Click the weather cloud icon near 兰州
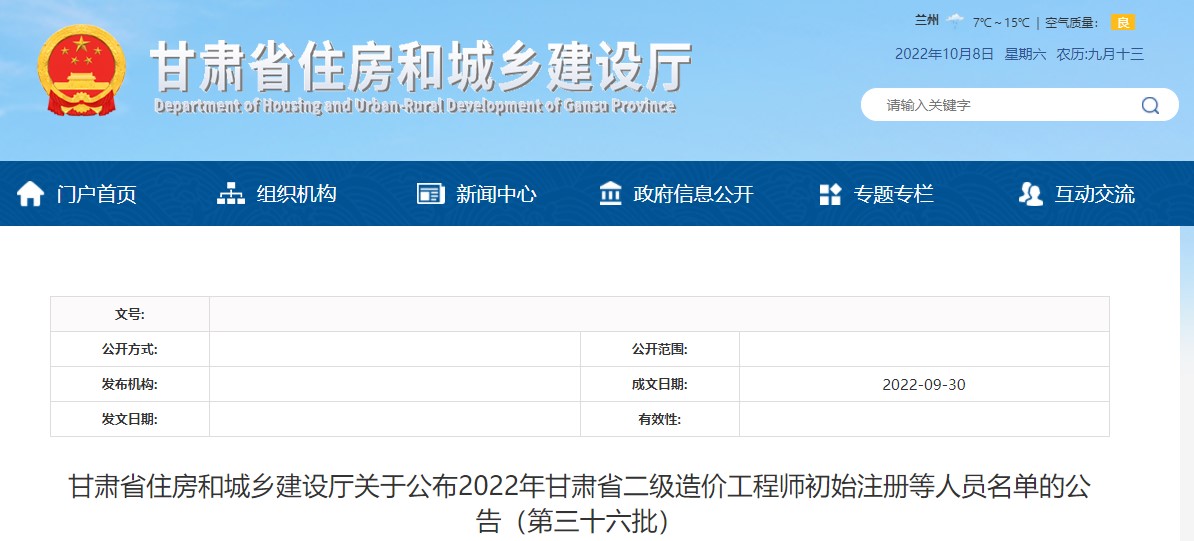The height and width of the screenshot is (541, 1194). point(956,21)
